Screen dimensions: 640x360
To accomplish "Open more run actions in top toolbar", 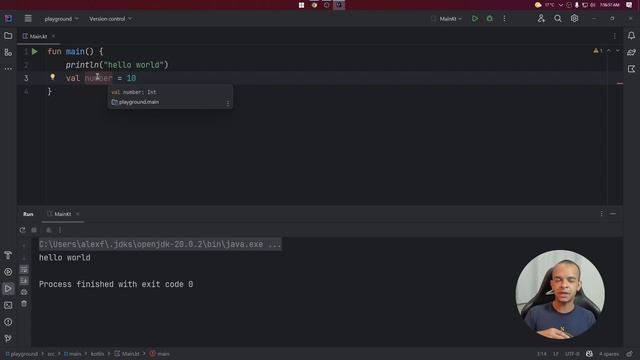I will [x=504, y=19].
